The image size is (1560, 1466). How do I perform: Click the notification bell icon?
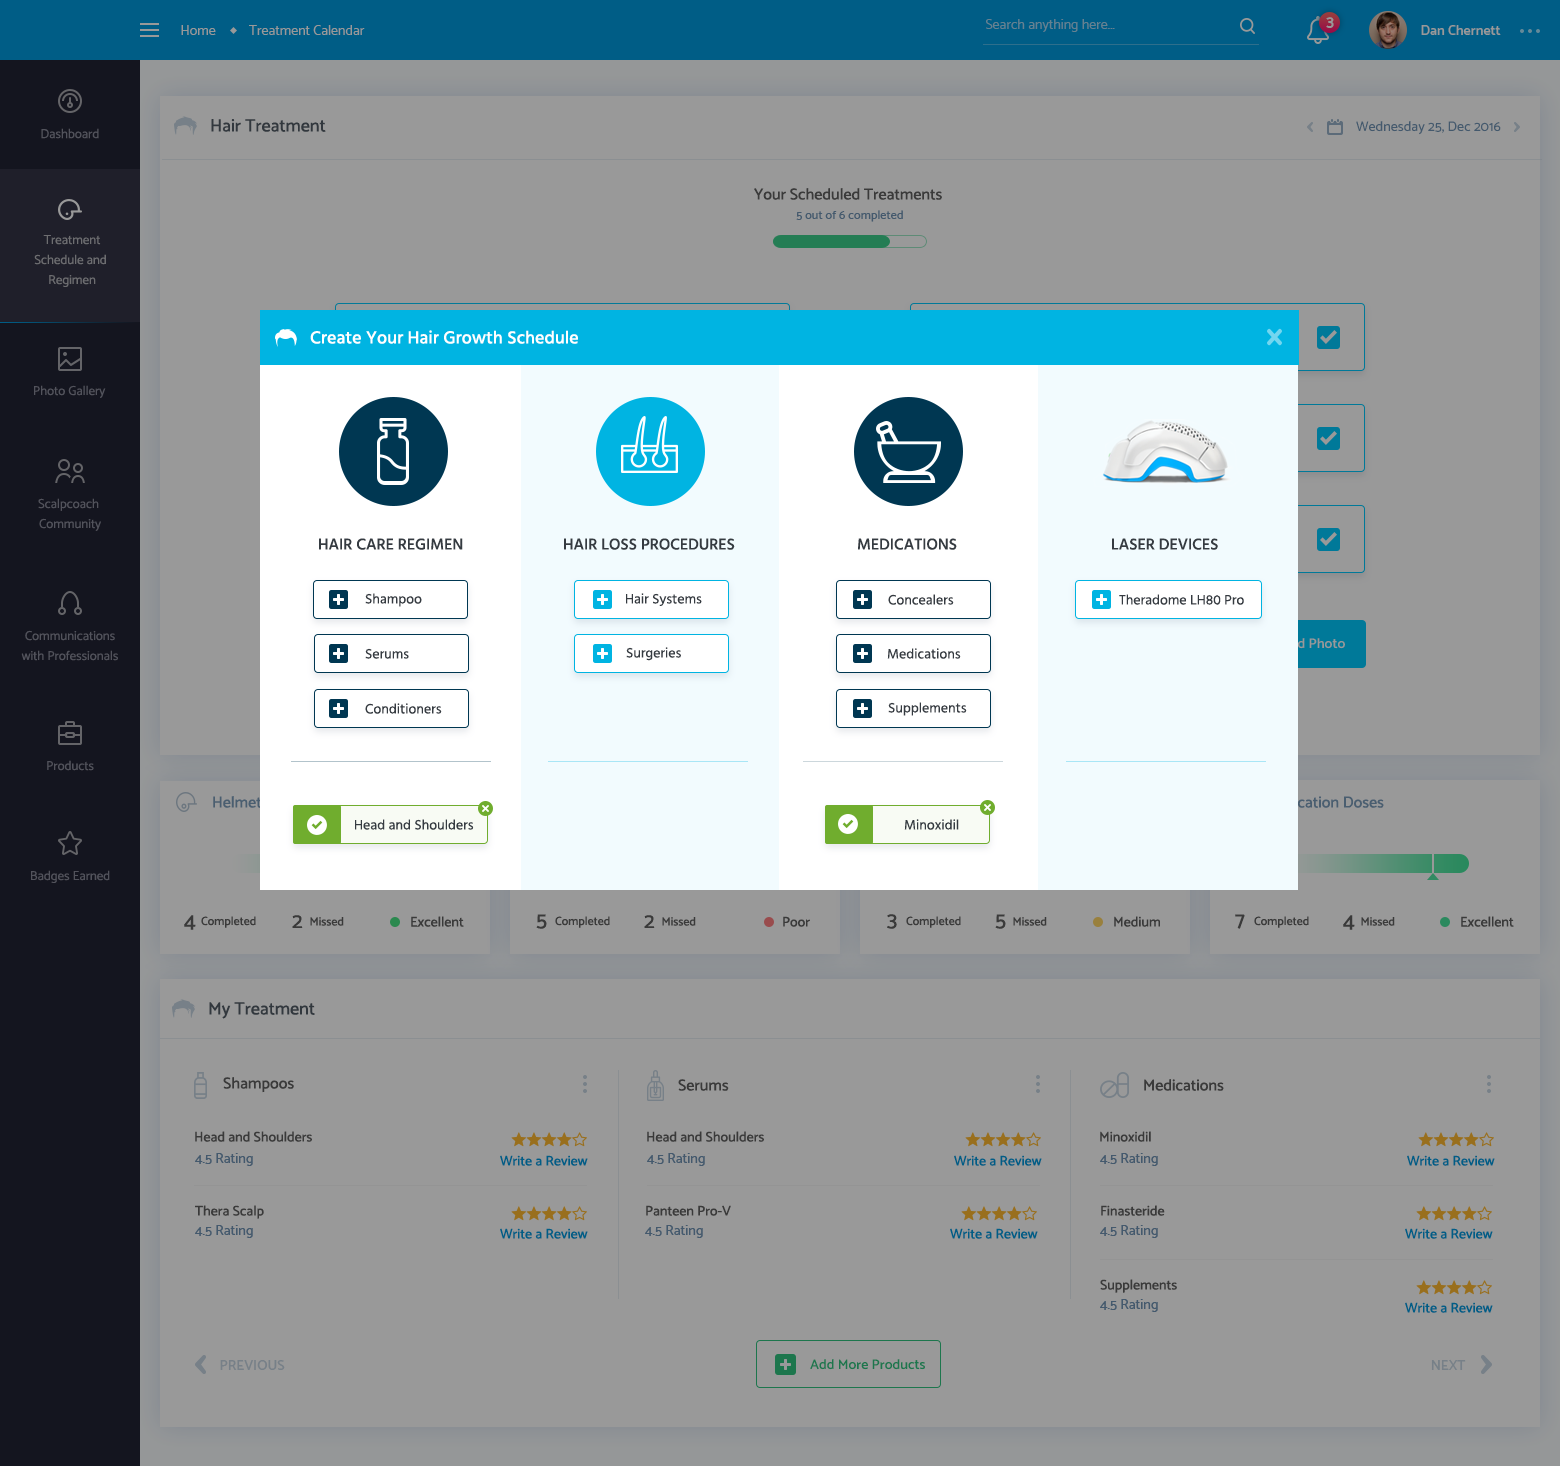1318,30
